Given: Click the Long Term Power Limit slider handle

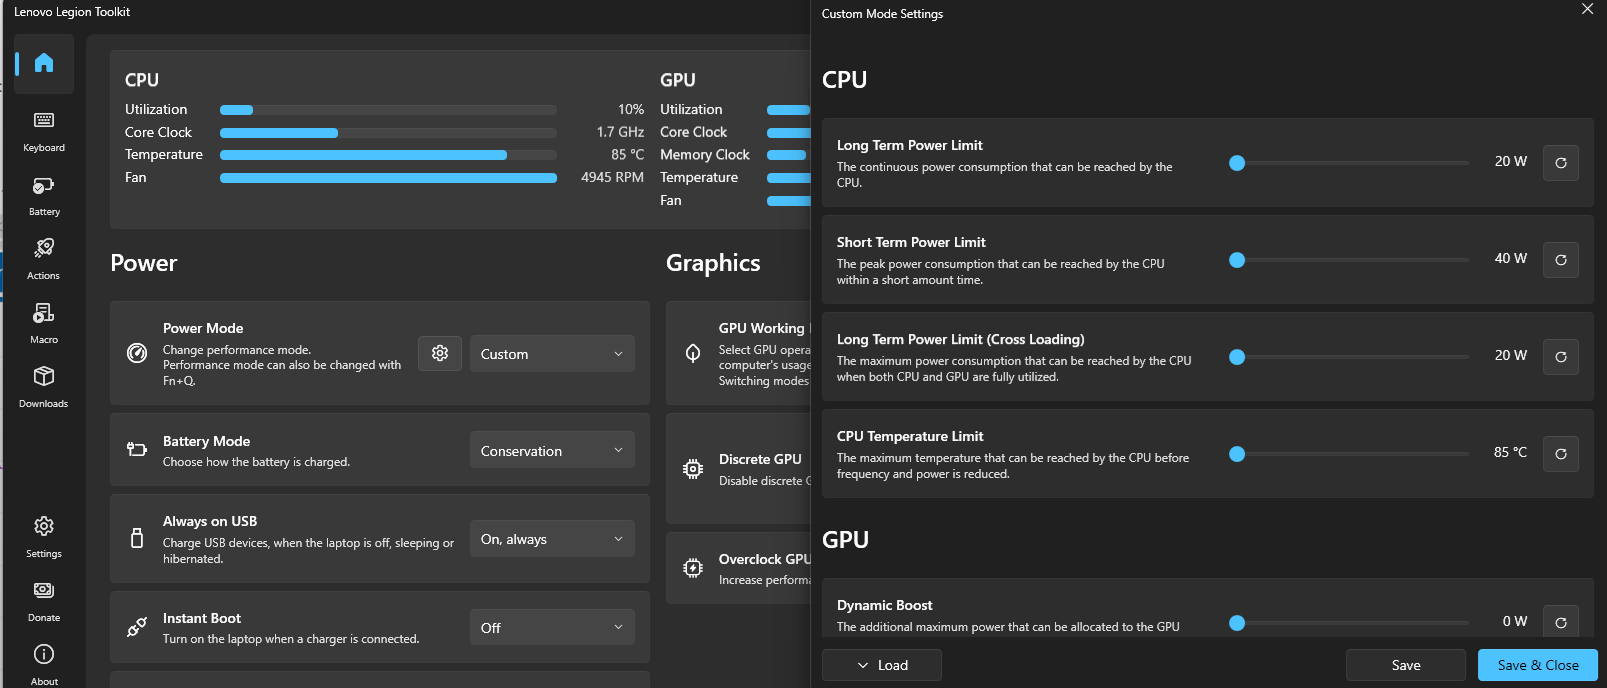Looking at the screenshot, I should pyautogui.click(x=1237, y=163).
